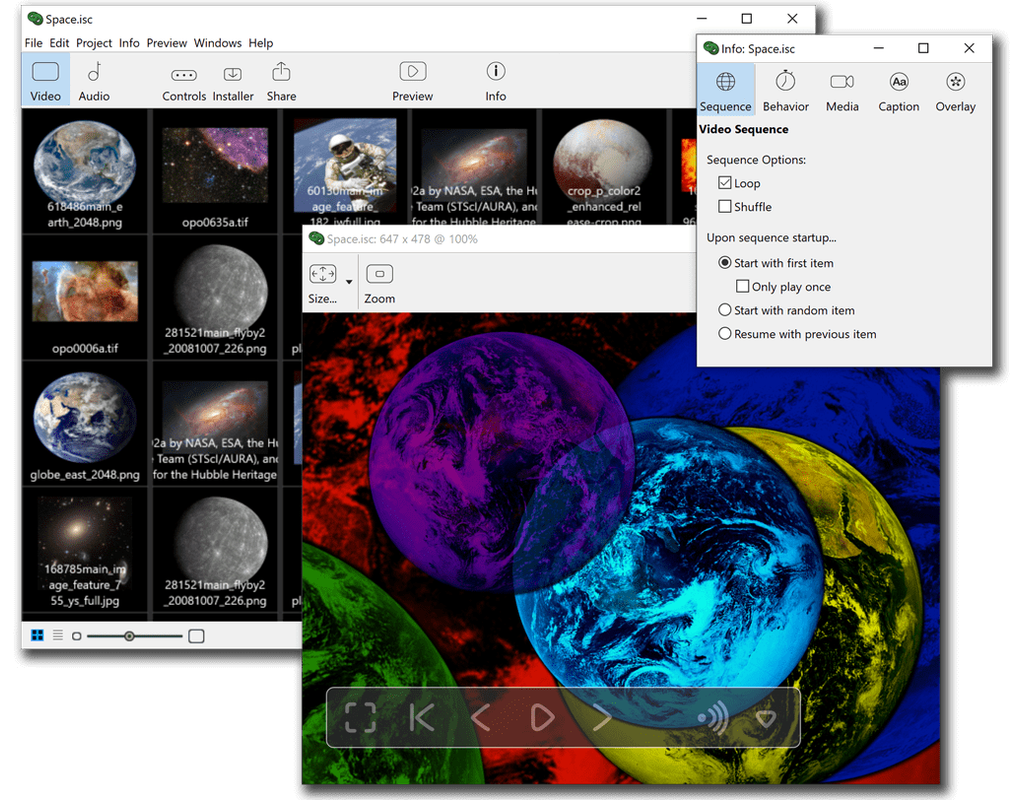The height and width of the screenshot is (800, 1017).
Task: Maximize the Info: Space.isc window
Action: 923,48
